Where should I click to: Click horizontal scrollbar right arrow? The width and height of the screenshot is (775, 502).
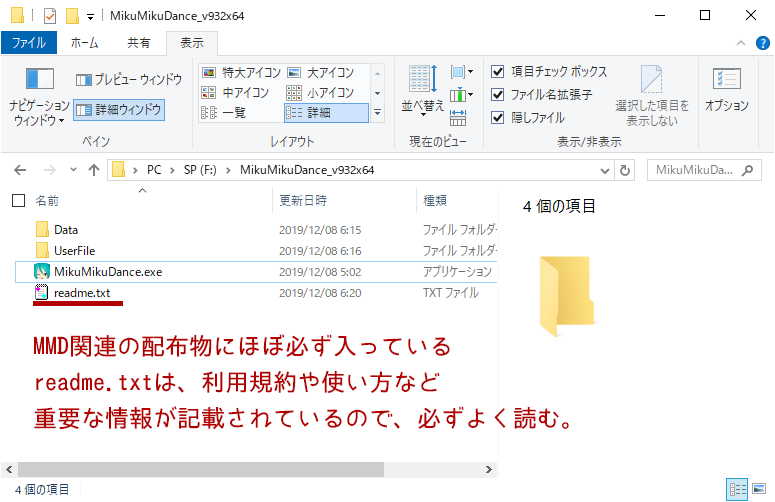(x=489, y=469)
